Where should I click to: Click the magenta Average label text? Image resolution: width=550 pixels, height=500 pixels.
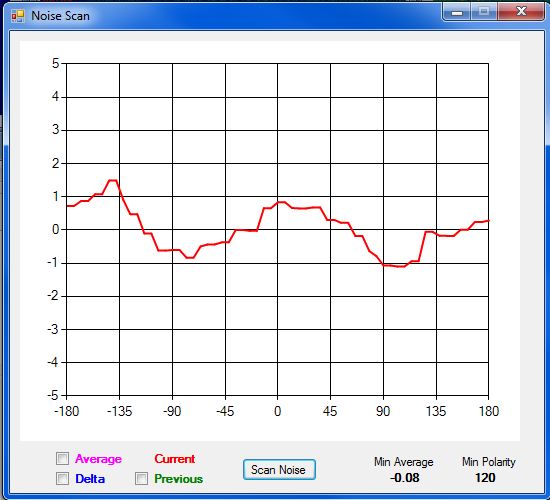(98, 459)
